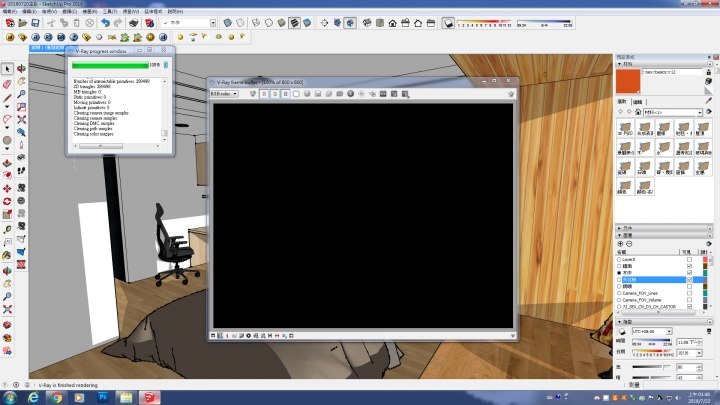Toggle Layer0 visibility checkbox

coord(689,259)
